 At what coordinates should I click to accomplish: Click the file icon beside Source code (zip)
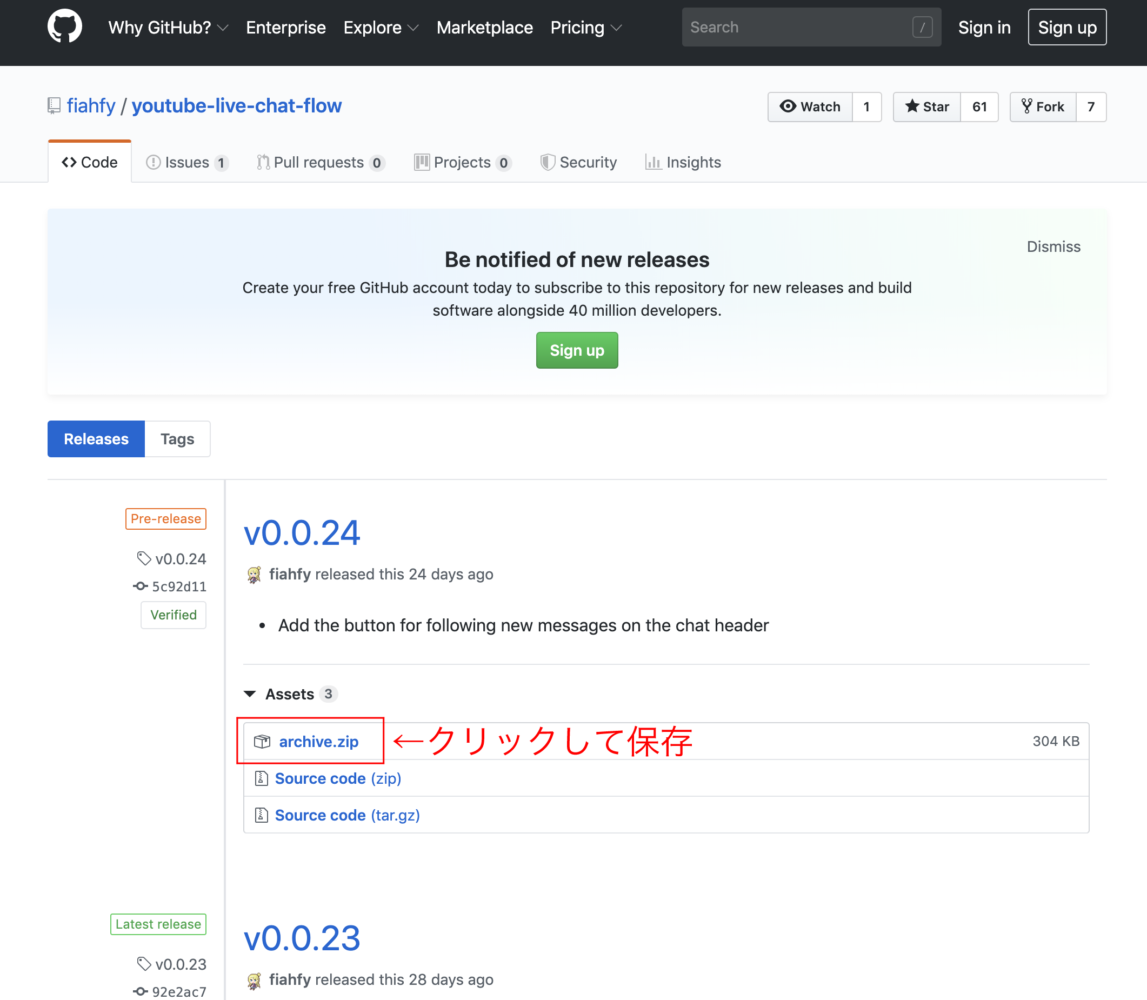pyautogui.click(x=261, y=778)
